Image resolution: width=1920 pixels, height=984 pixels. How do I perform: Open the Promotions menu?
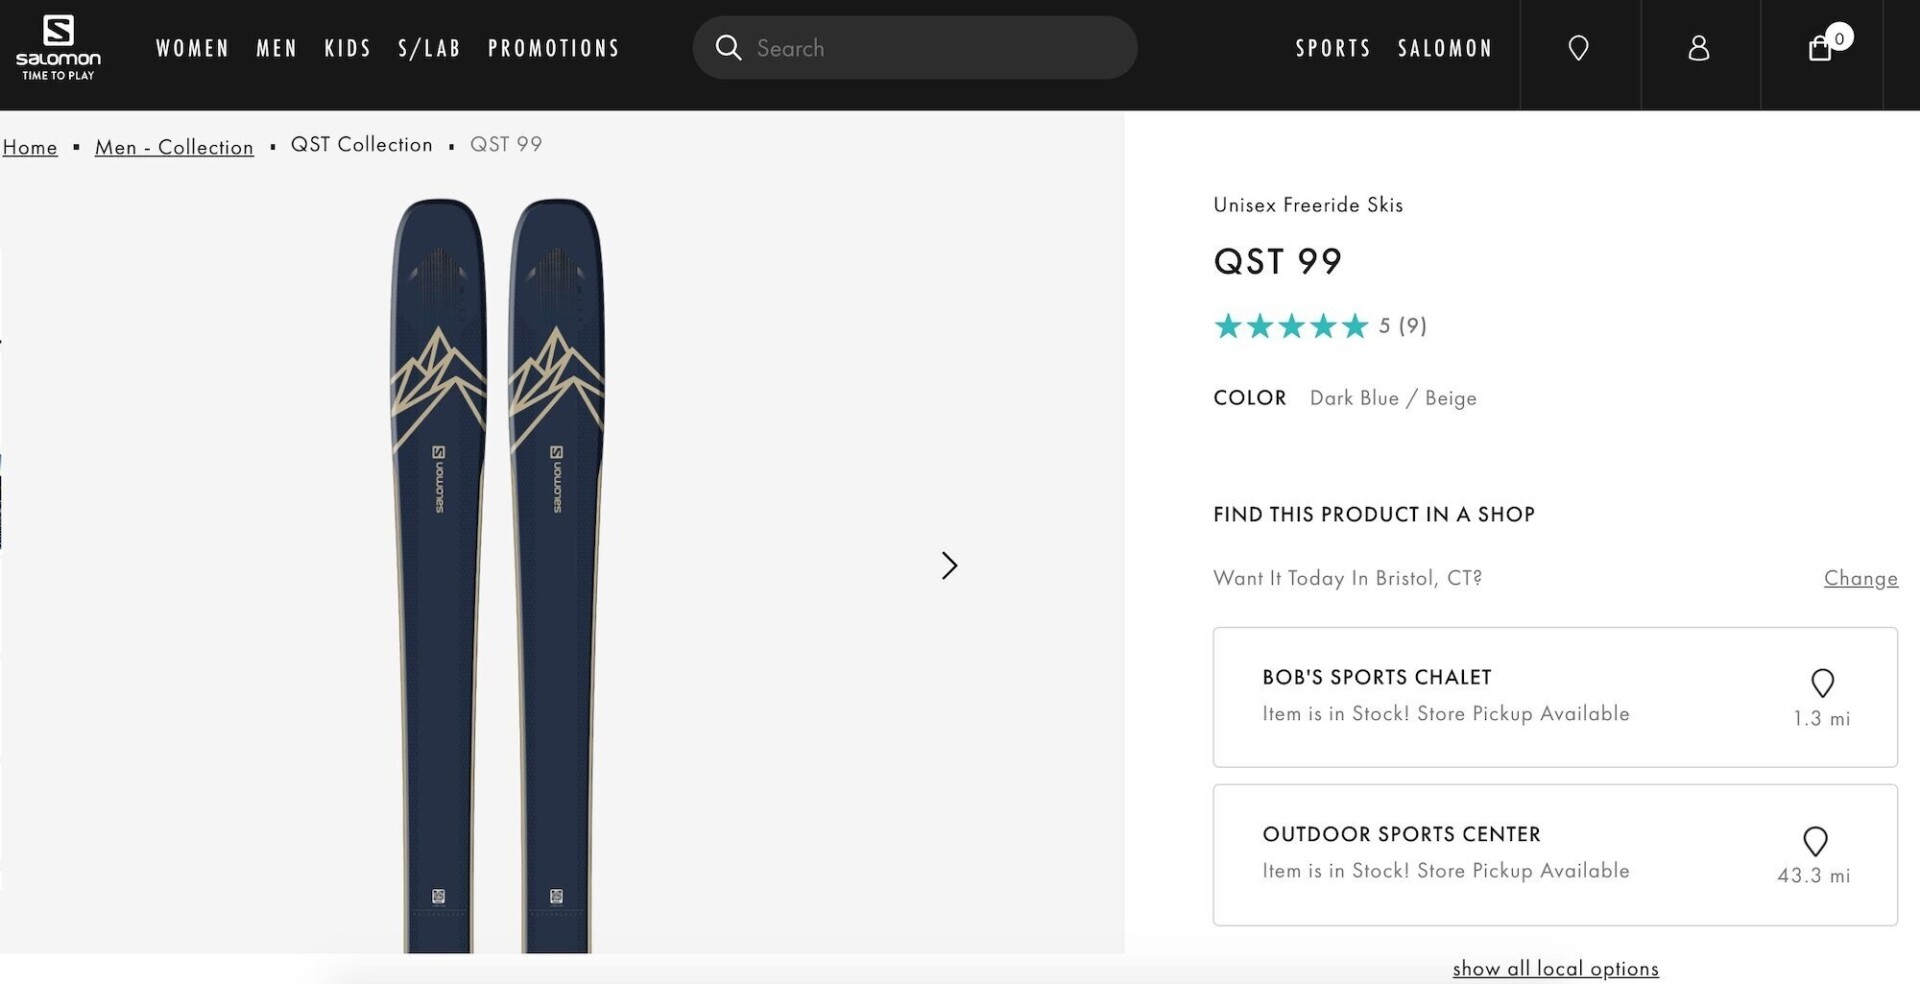(554, 48)
